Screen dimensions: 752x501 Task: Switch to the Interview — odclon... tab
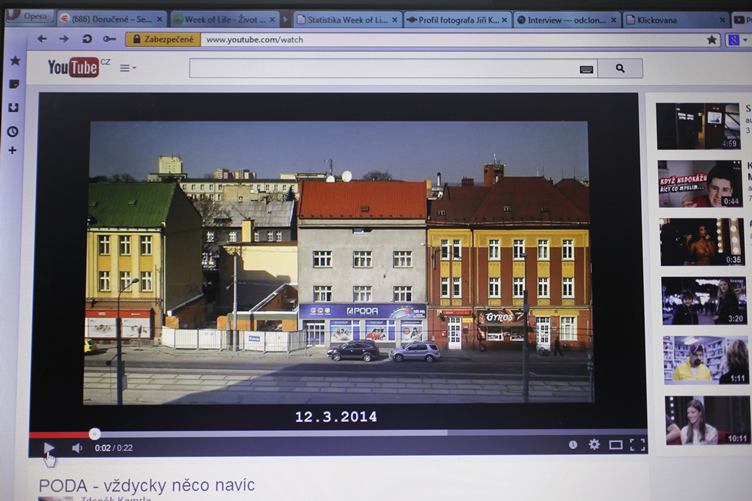[566, 20]
